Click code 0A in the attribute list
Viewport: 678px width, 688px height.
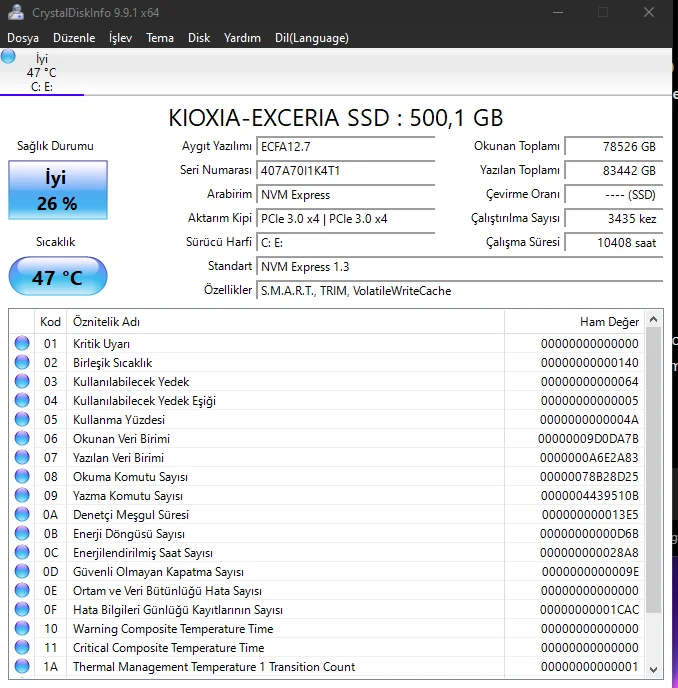tap(50, 514)
